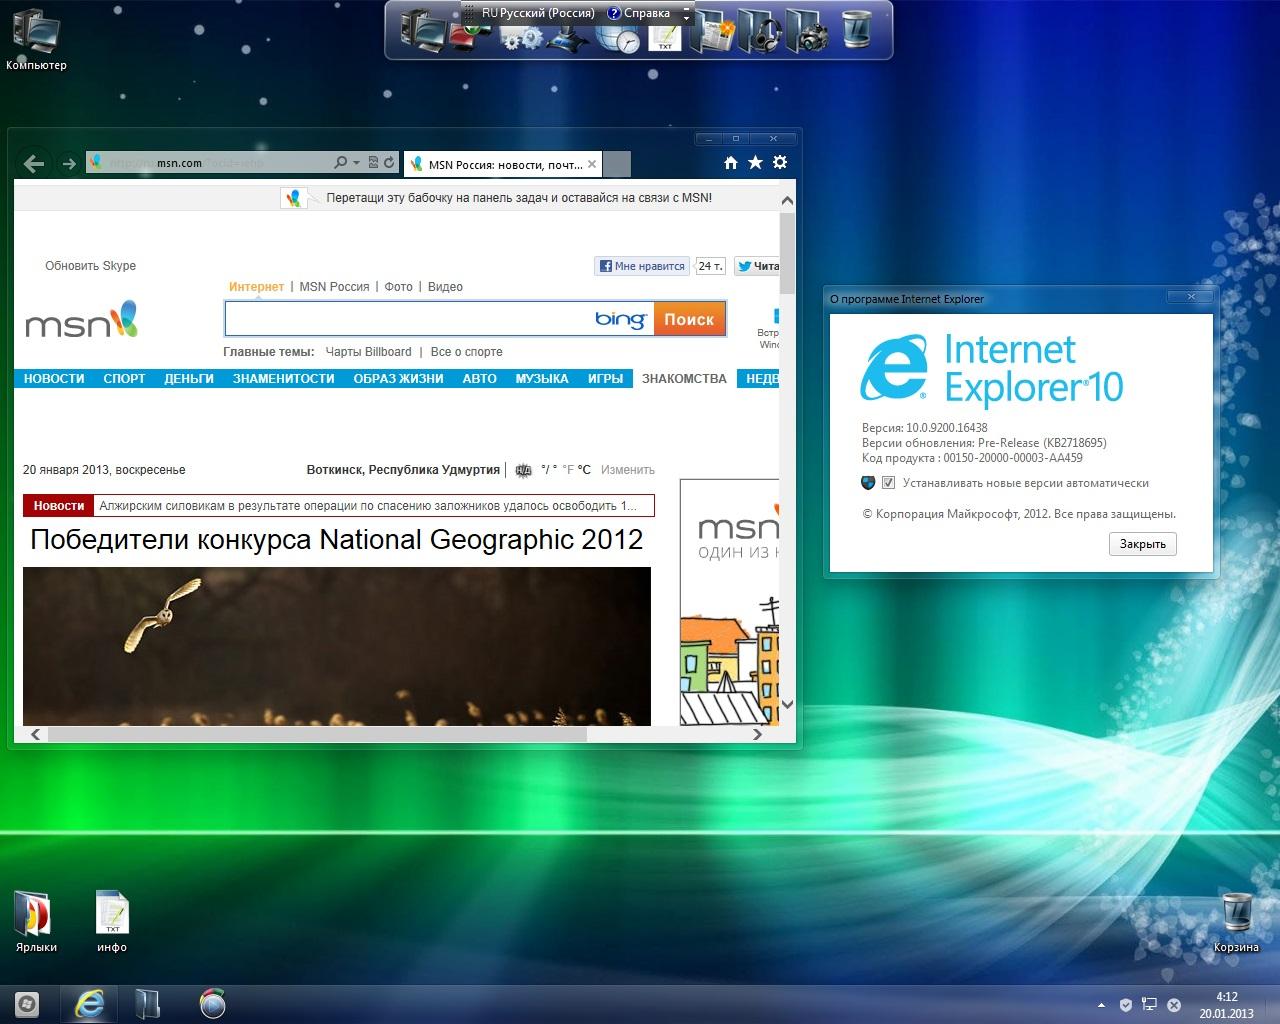Refresh the page in address bar

coord(389,163)
